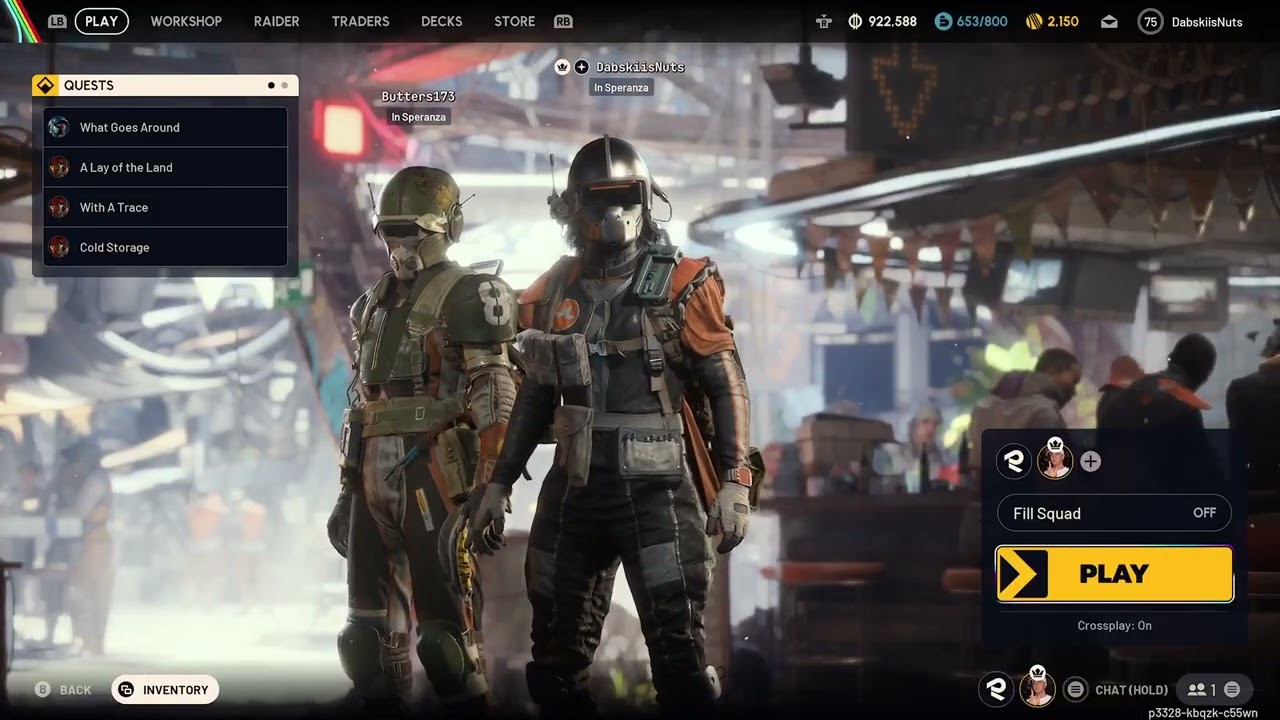Viewport: 1280px width, 720px height.
Task: Click the In Speranza status under Butters173
Action: point(418,117)
